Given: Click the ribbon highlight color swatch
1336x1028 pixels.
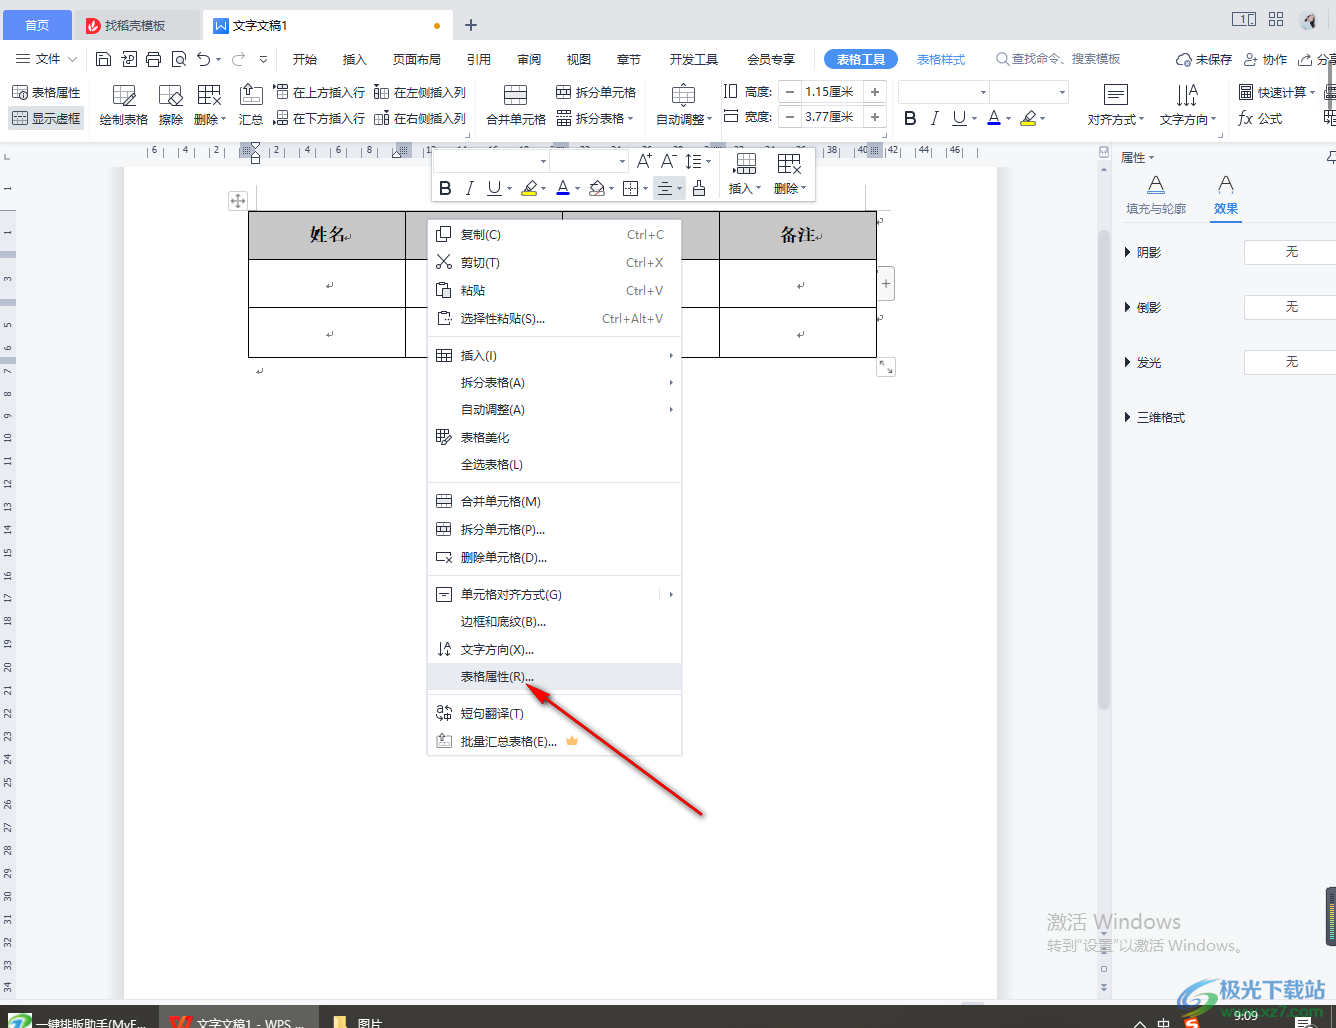Looking at the screenshot, I should tap(1028, 118).
